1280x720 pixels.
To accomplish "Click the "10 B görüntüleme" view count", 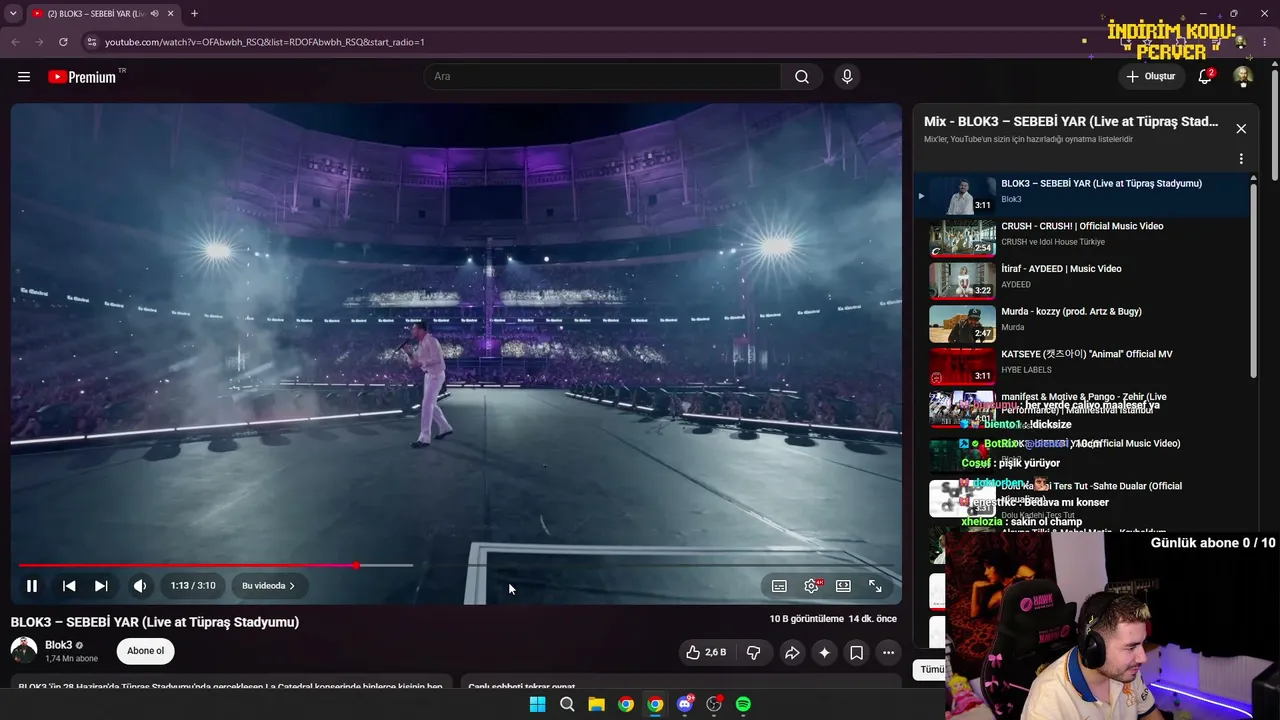I will 807,619.
